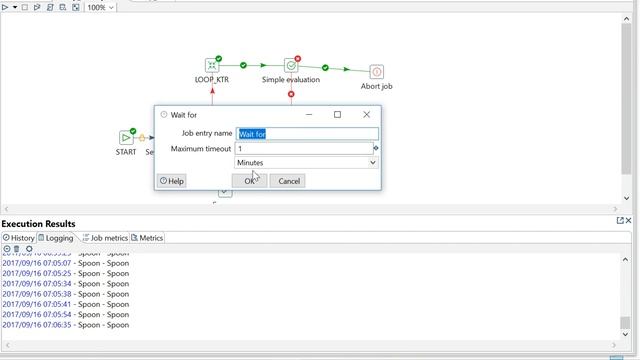Click the log pane scroll up arrow
The height and width of the screenshot is (360, 640).
pyautogui.click(x=625, y=260)
